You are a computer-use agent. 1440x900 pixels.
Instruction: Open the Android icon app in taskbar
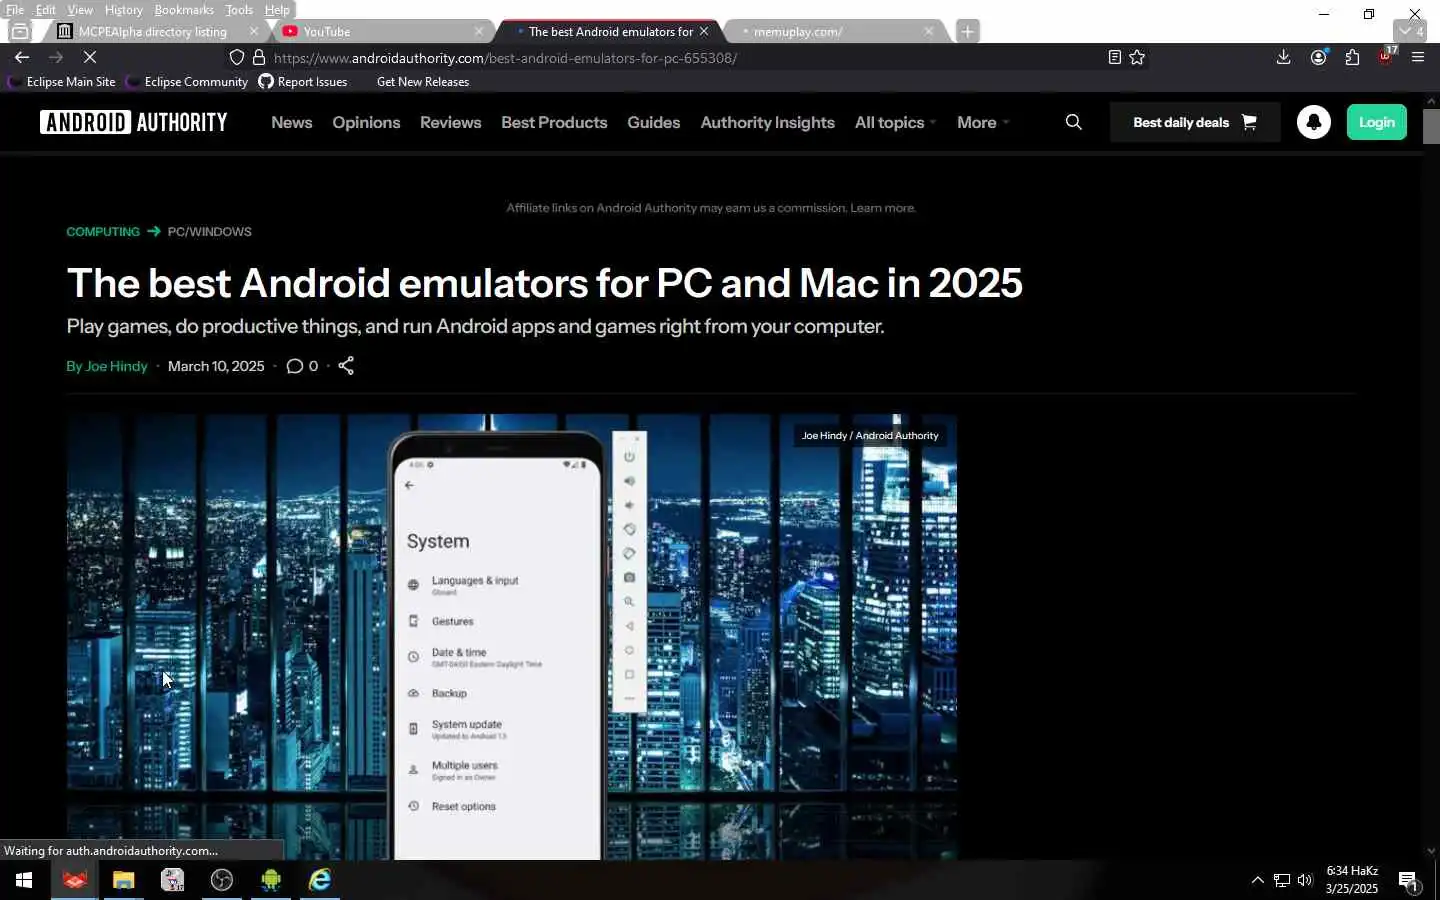(x=271, y=880)
